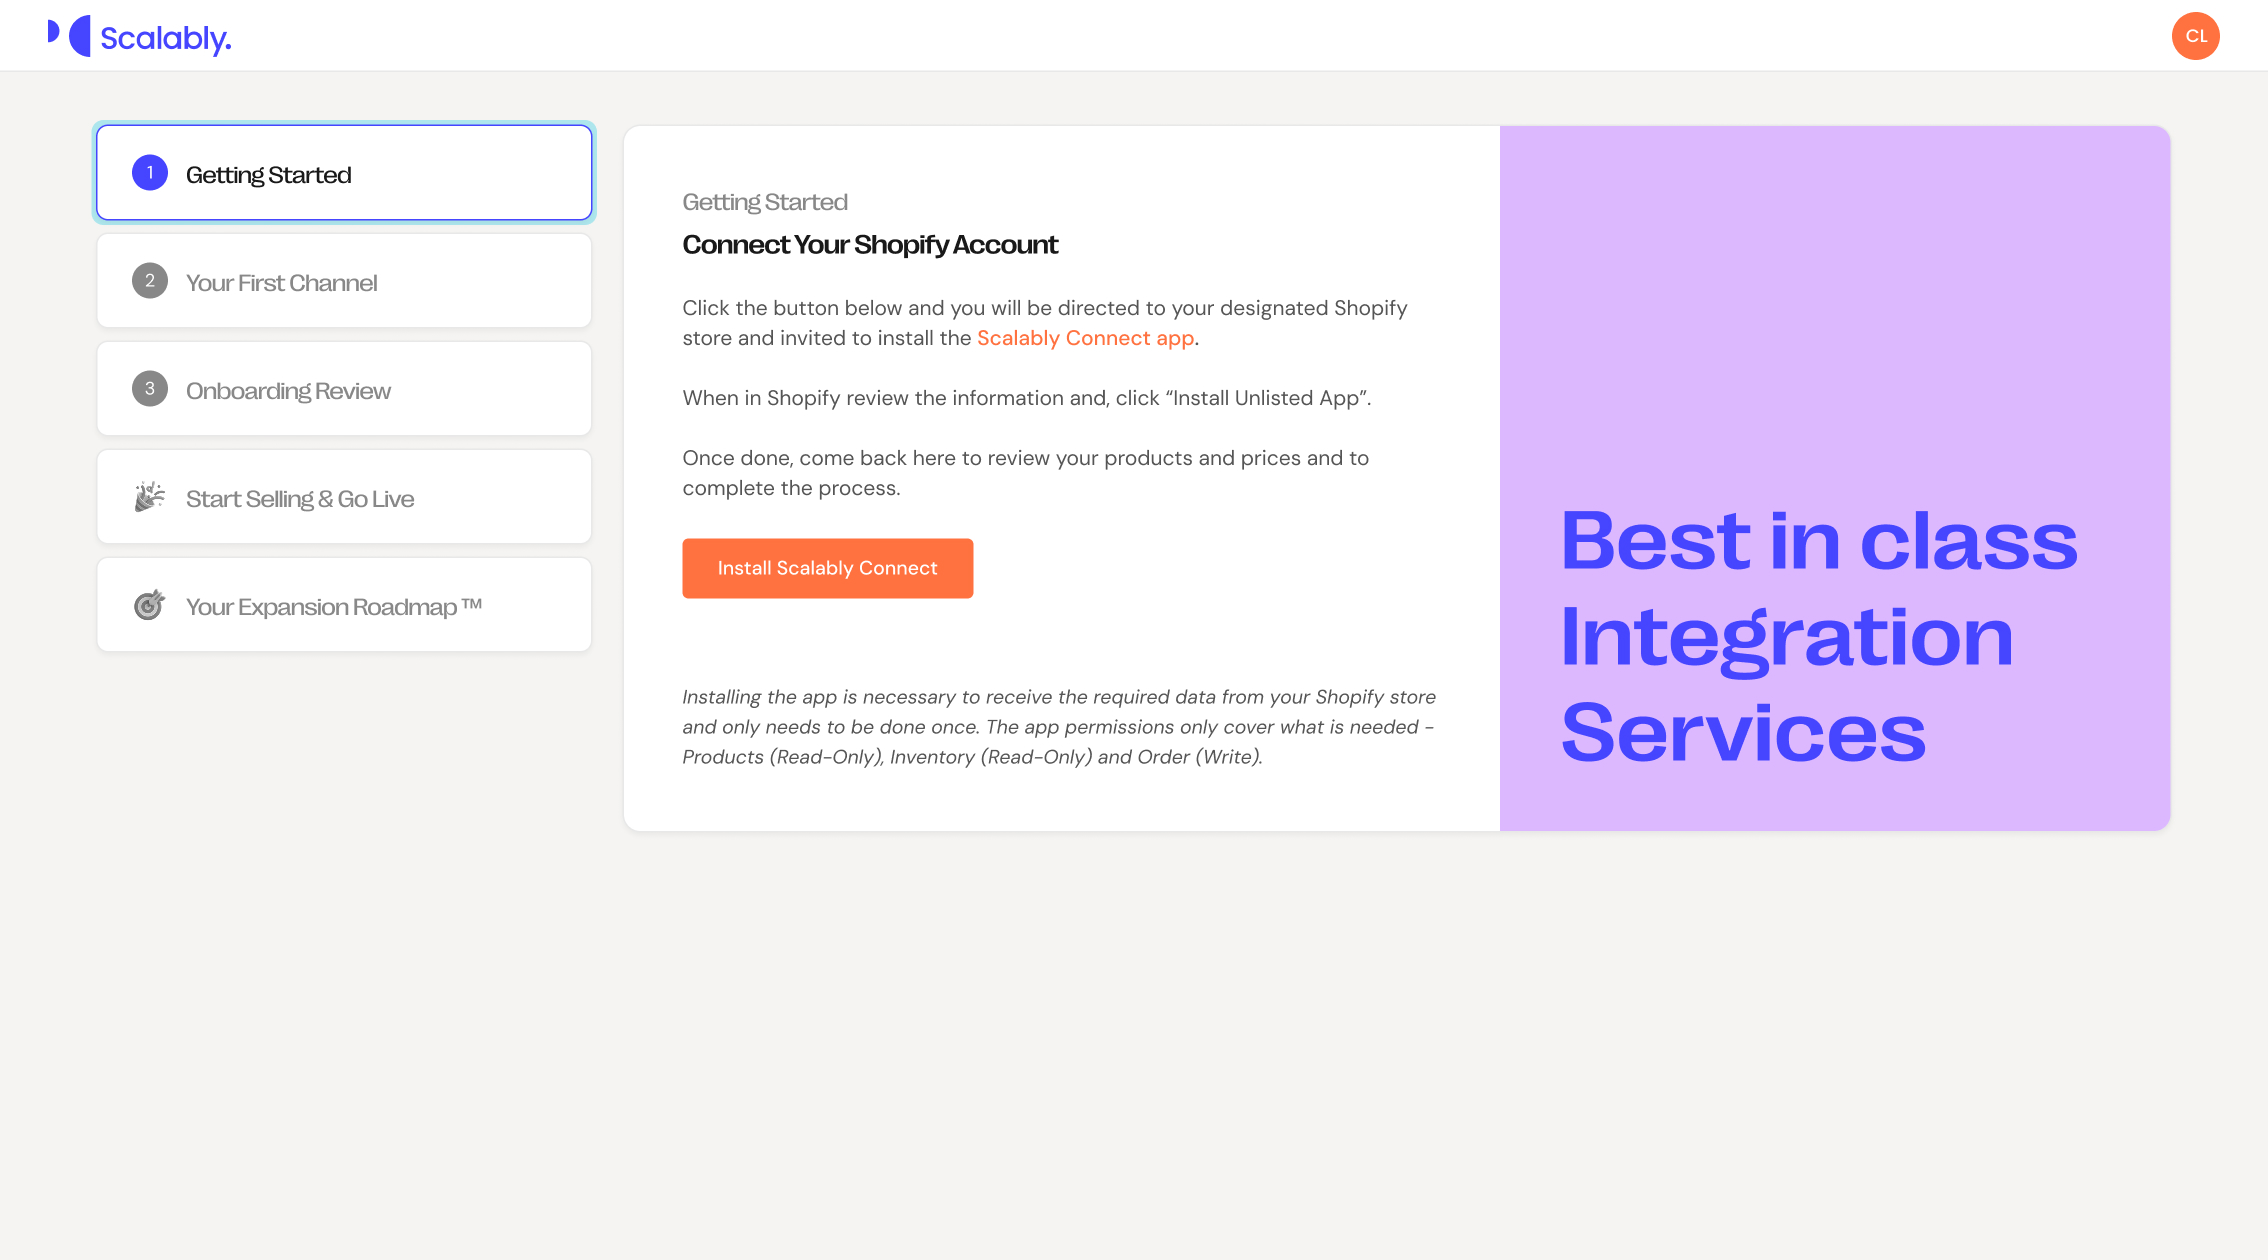Select Start Selling & Go Live step
The image size is (2268, 1260).
(x=344, y=497)
